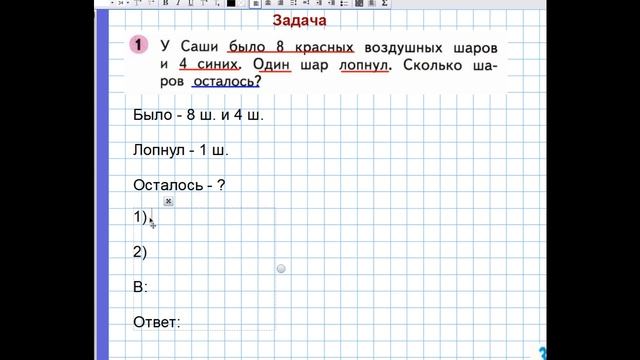Click the Sigma formula icon
This screenshot has height=360, width=640.
tap(384, 3)
